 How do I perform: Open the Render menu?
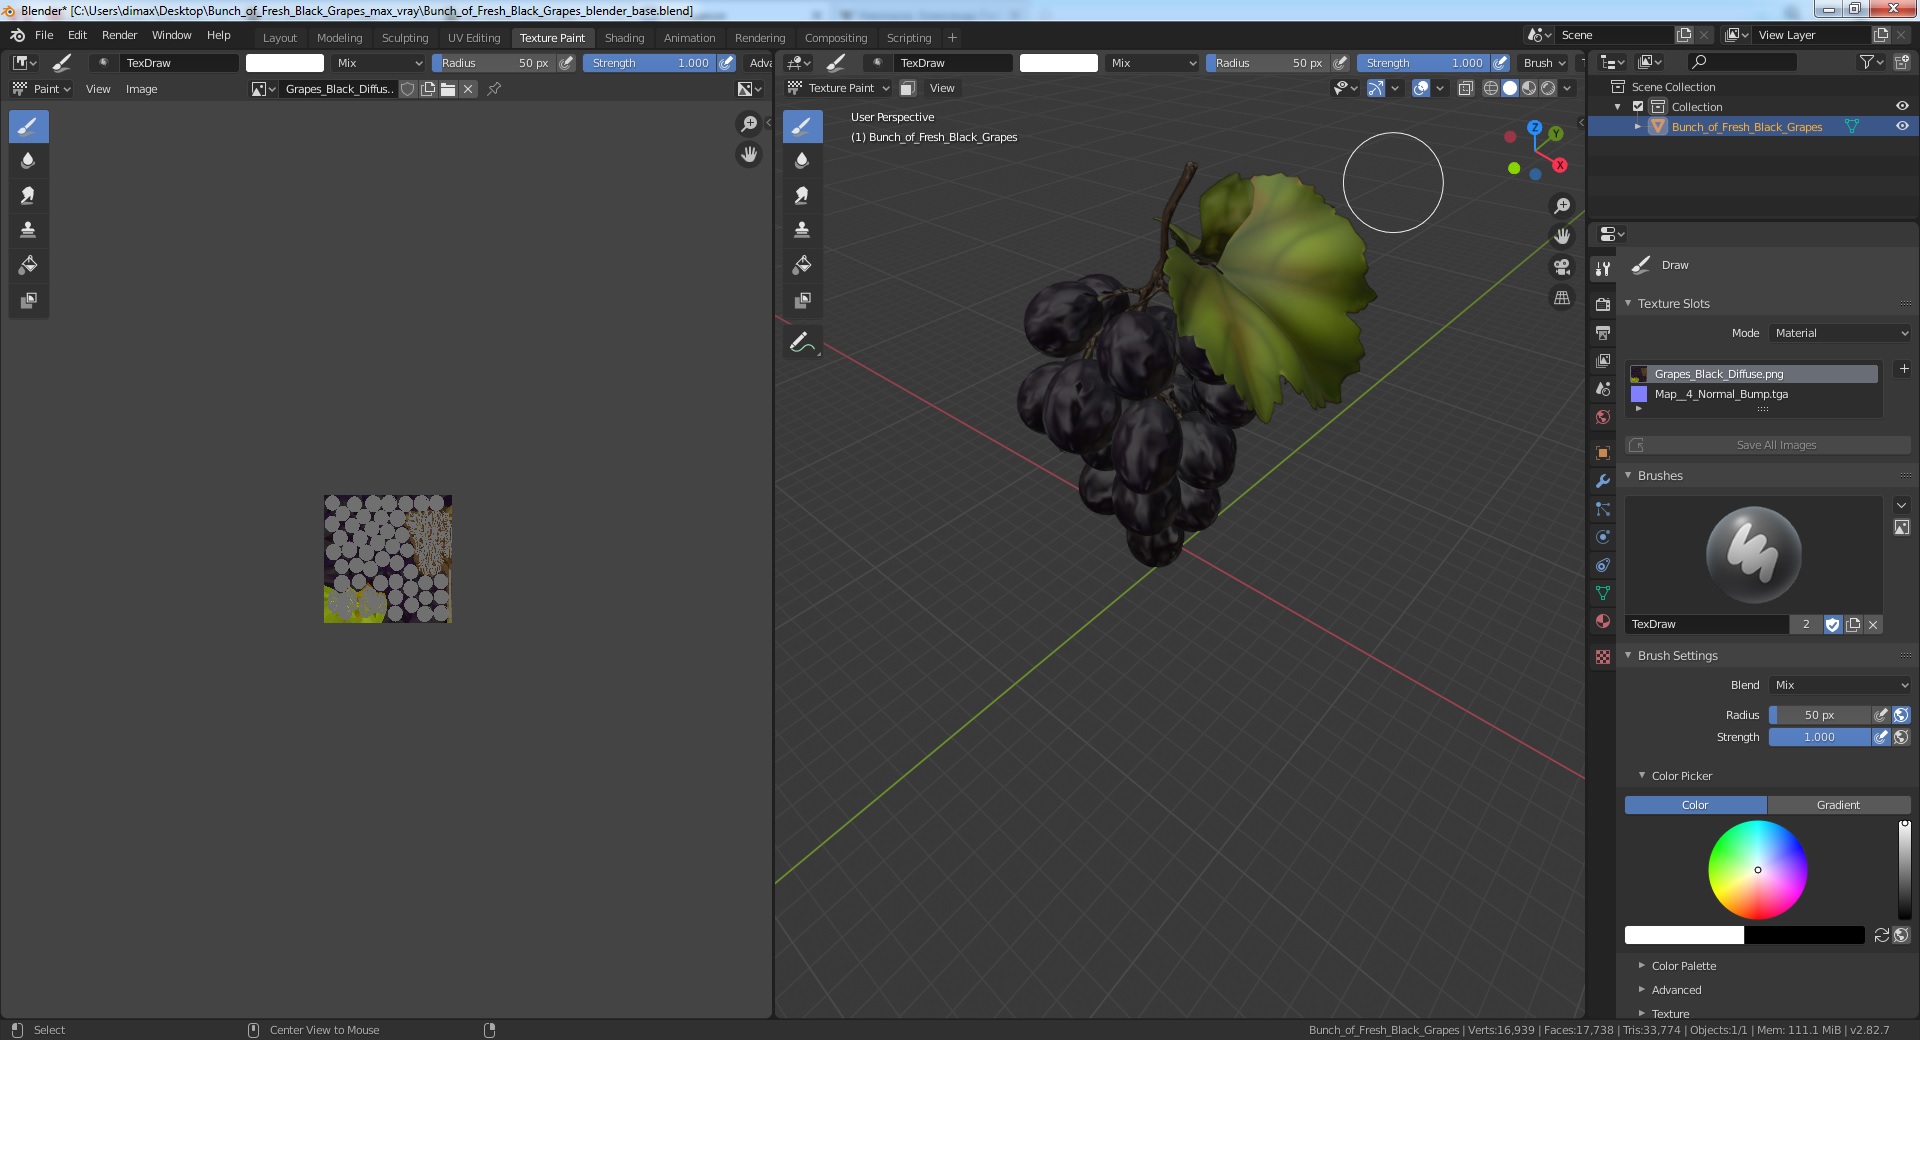(119, 35)
